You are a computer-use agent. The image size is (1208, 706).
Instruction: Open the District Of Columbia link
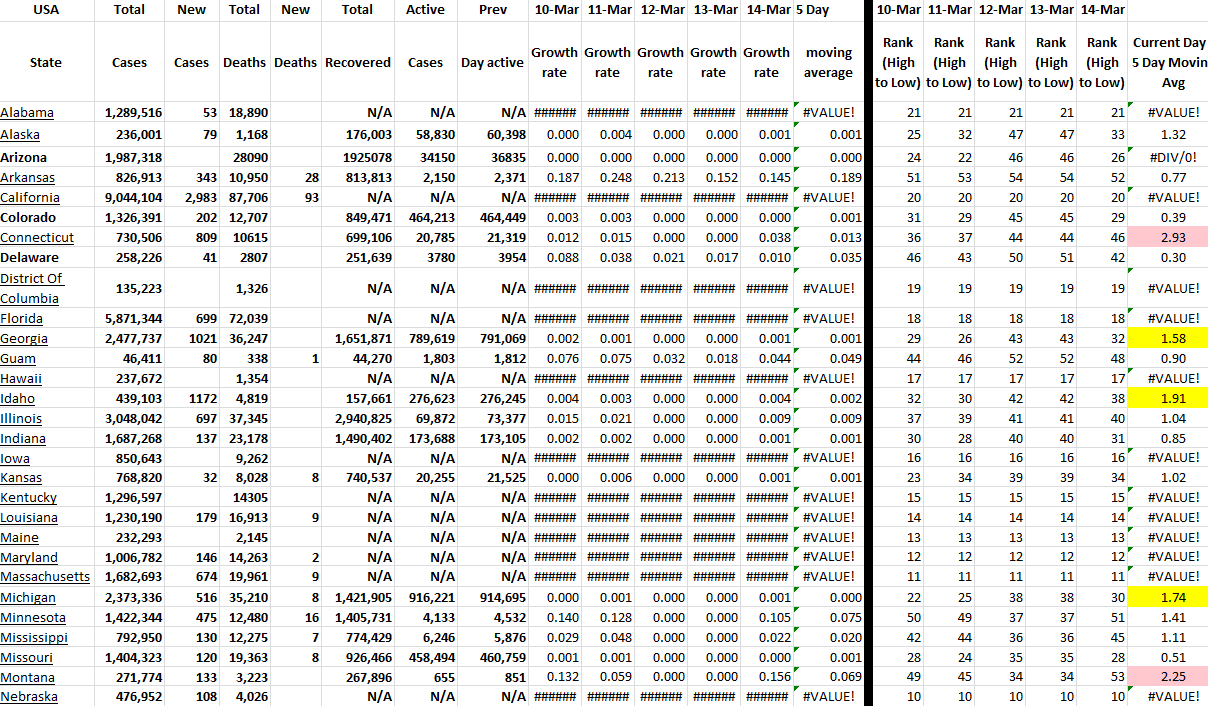(x=31, y=288)
